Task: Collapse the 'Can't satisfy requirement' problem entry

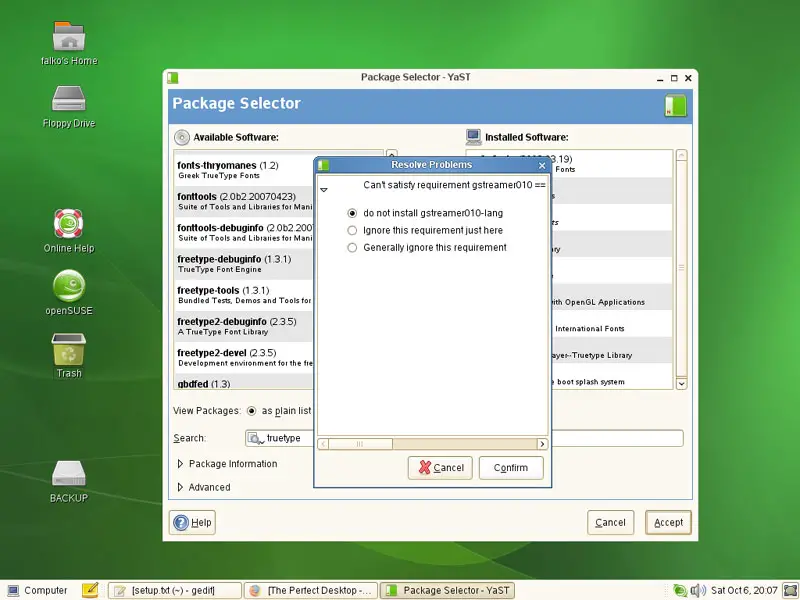Action: (323, 188)
